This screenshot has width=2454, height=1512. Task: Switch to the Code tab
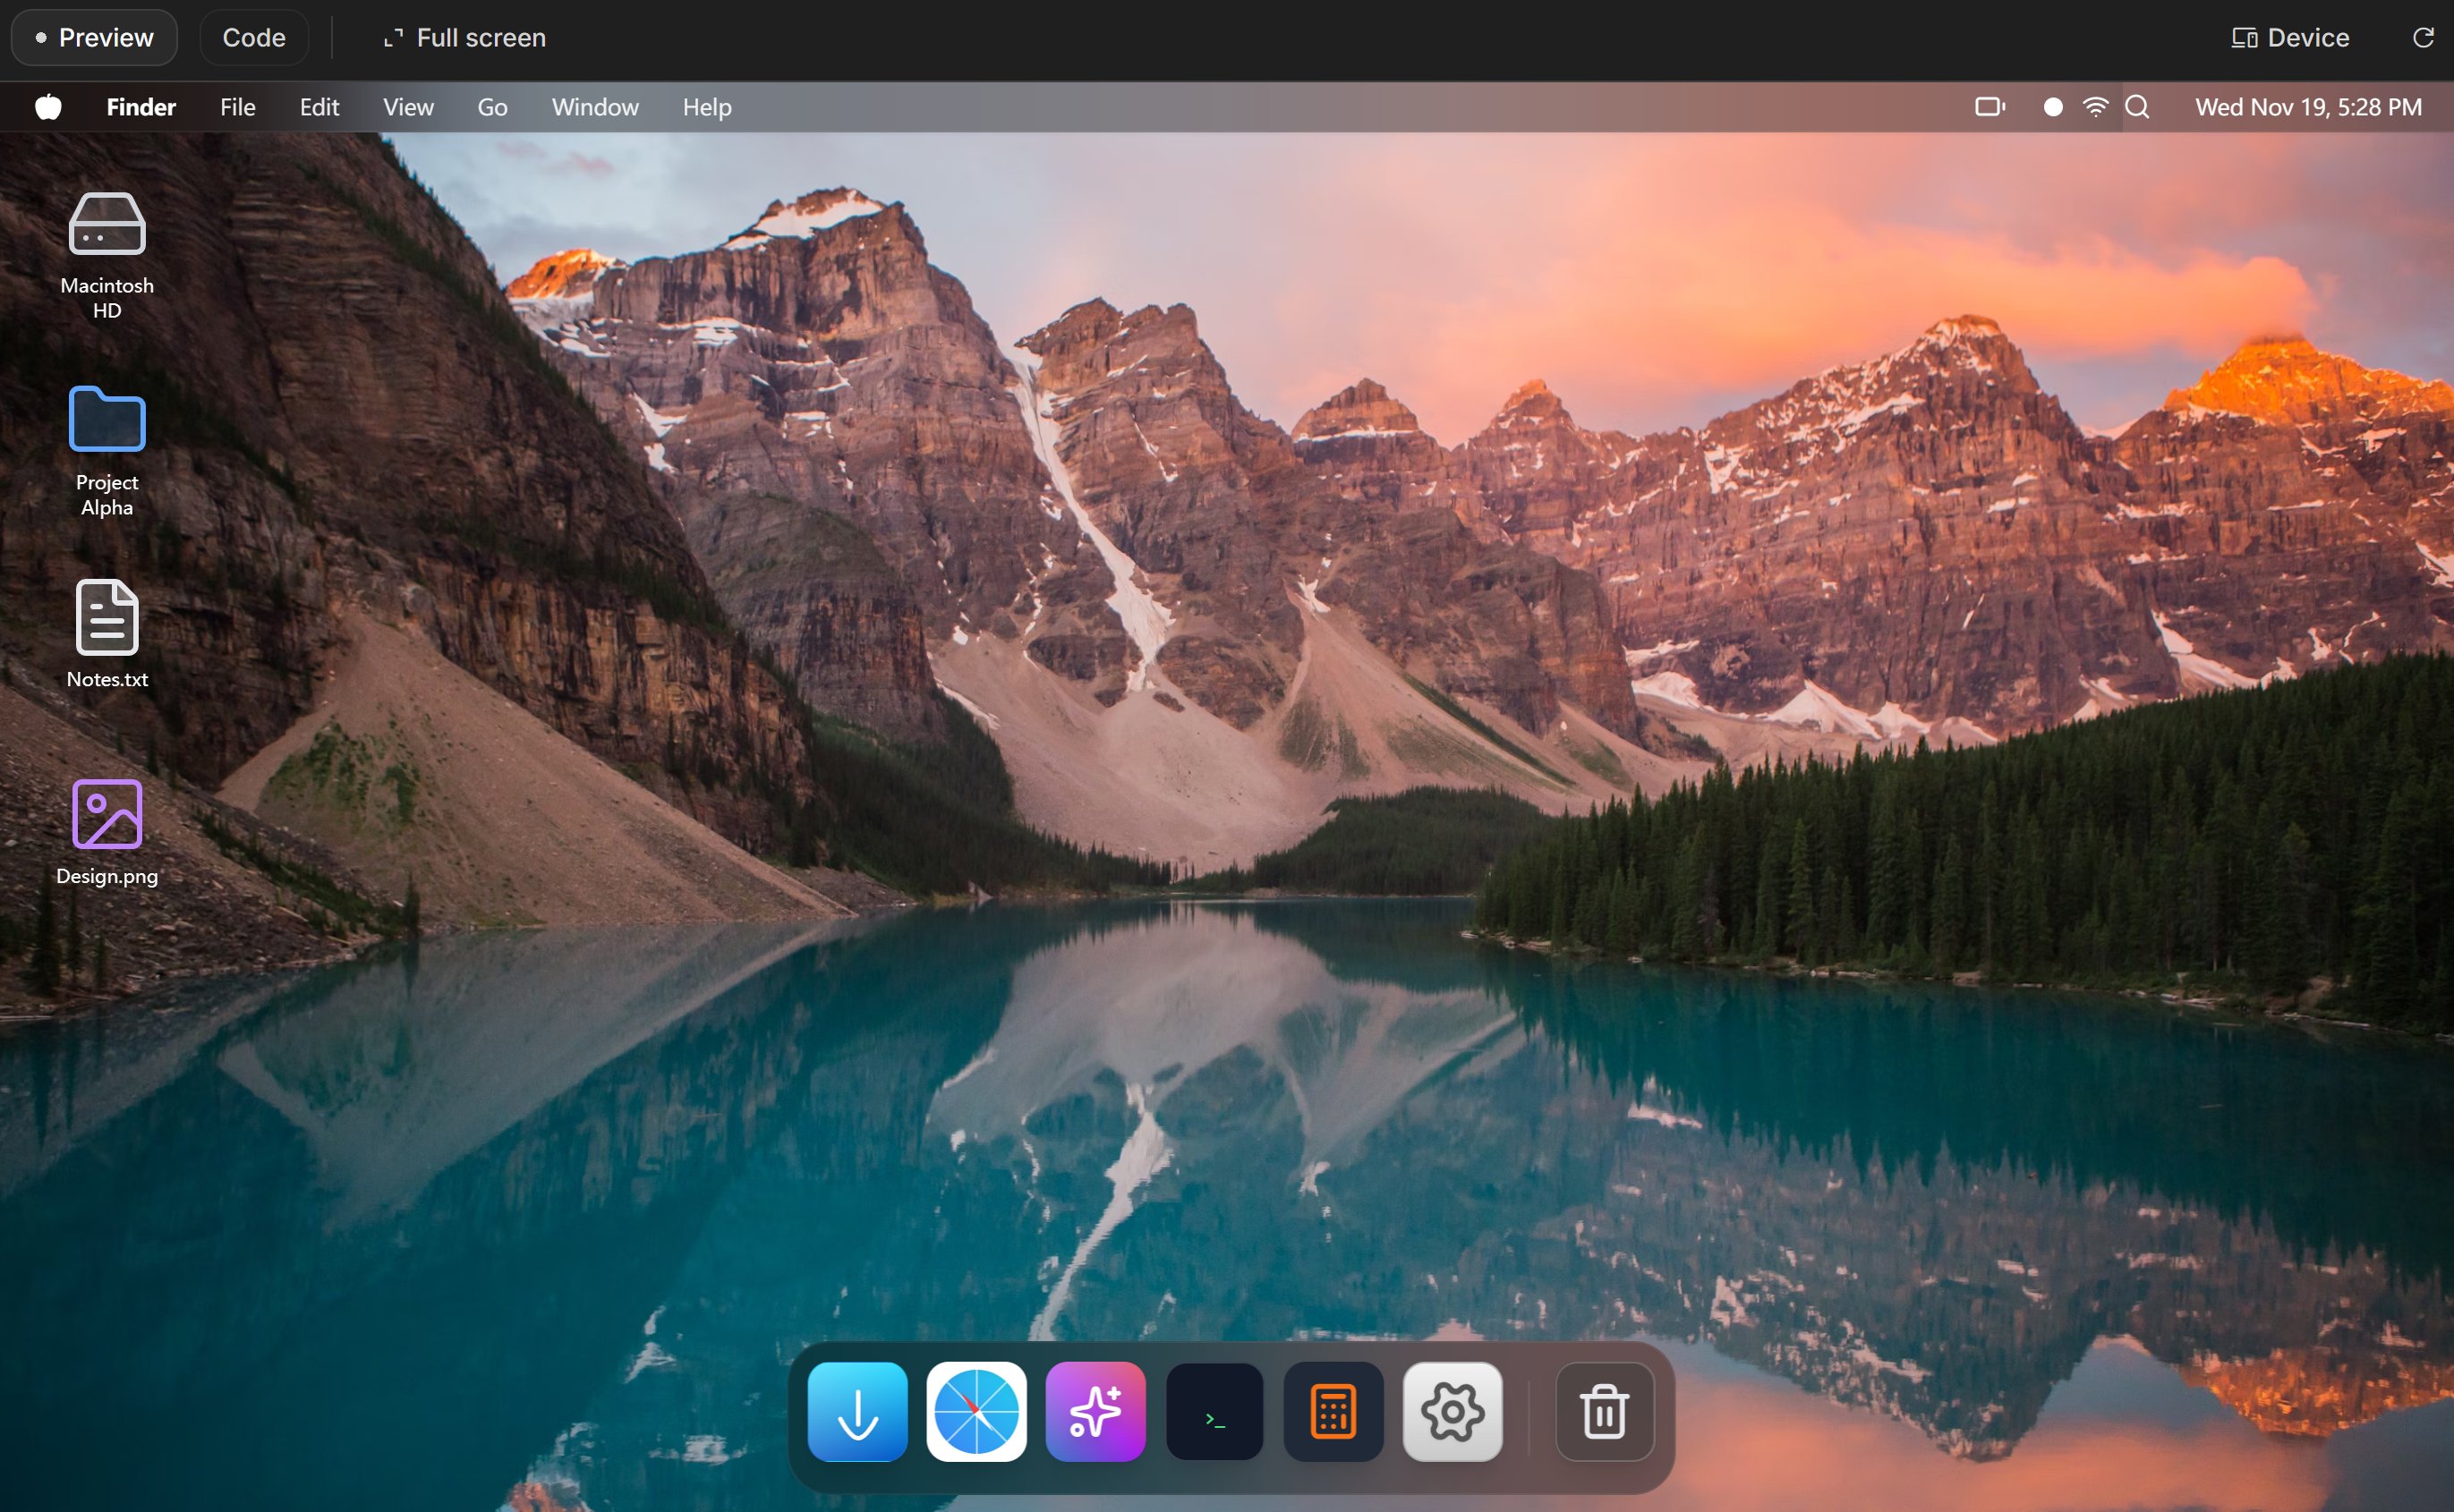coord(254,38)
